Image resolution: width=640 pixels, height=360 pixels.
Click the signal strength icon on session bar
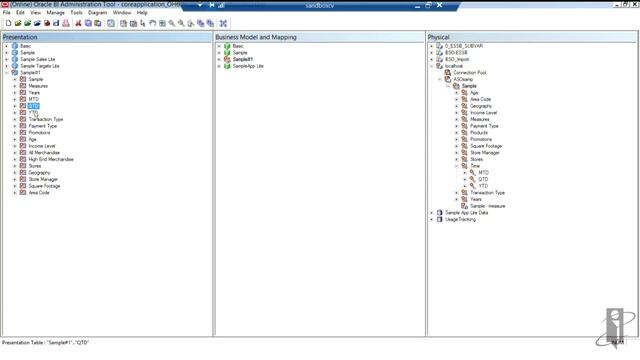point(221,5)
